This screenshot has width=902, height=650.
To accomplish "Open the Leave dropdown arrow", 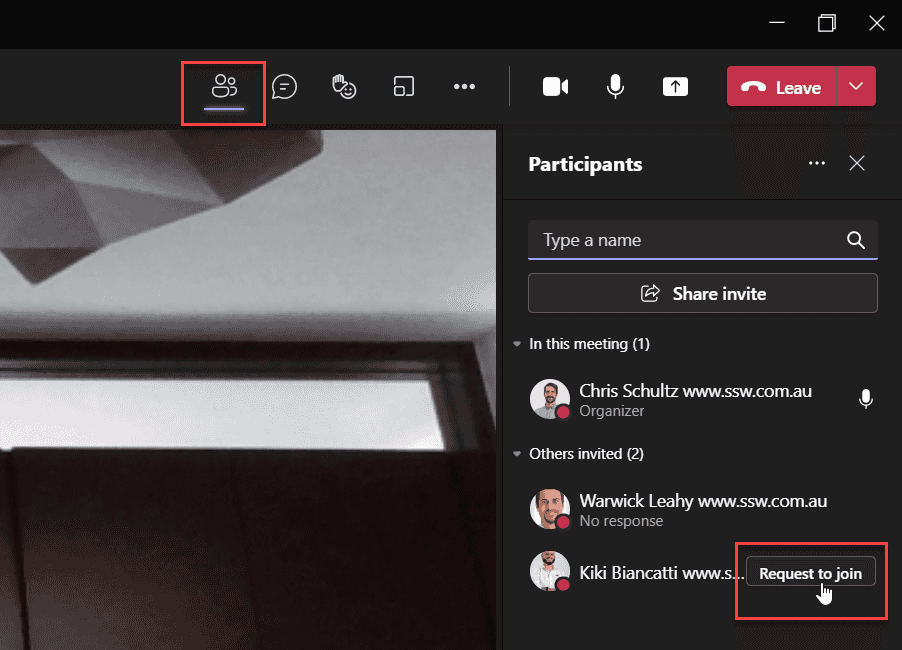I will pos(856,87).
